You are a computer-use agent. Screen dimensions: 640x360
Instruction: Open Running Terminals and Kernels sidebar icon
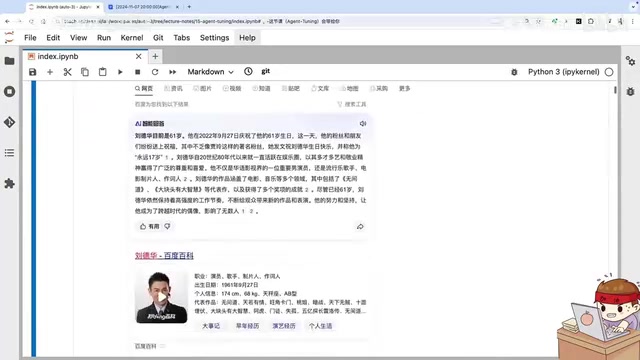(x=9, y=91)
